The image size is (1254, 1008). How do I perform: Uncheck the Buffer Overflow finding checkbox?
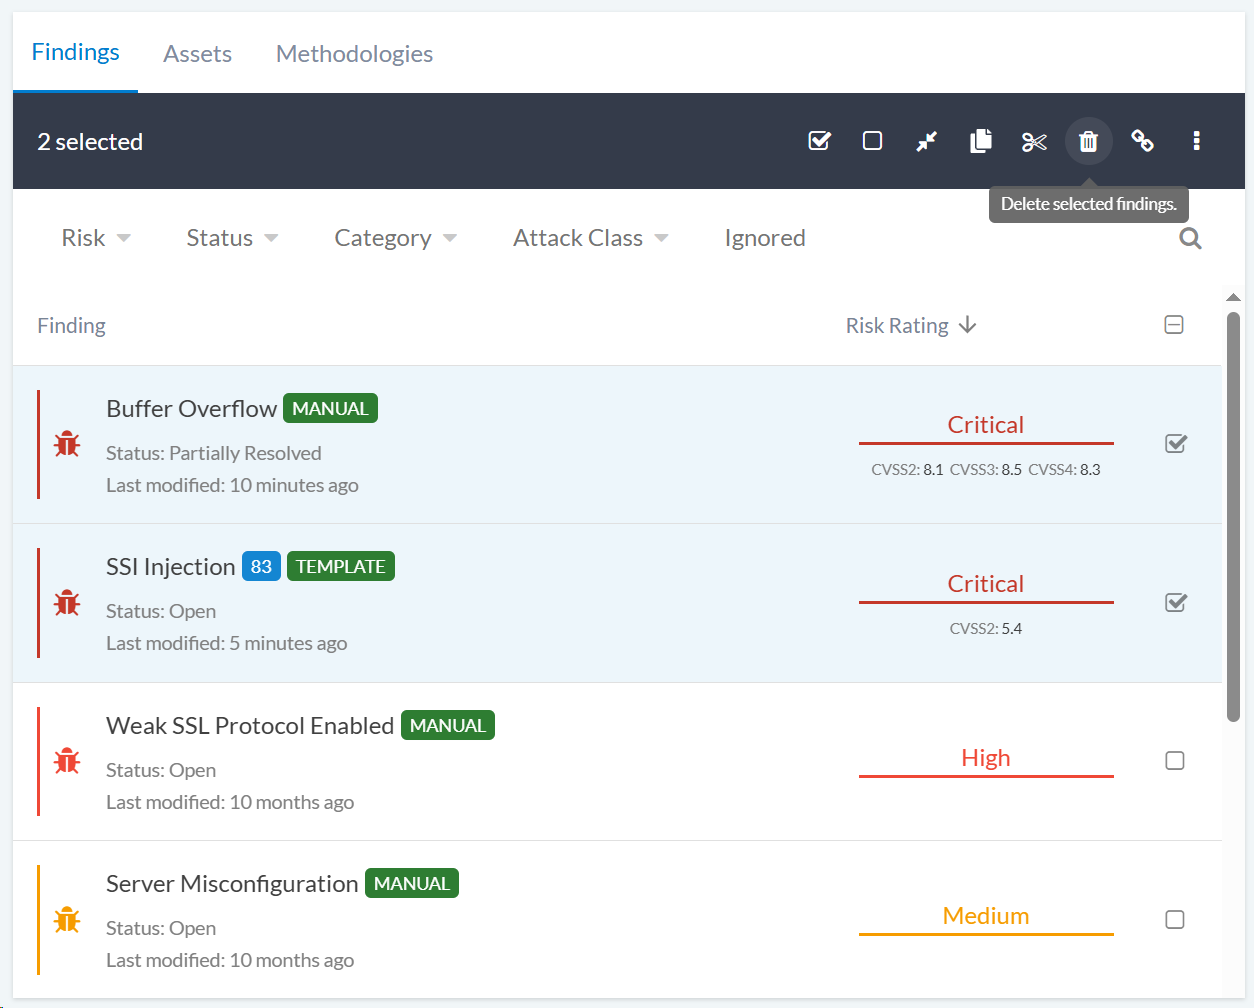click(x=1175, y=443)
